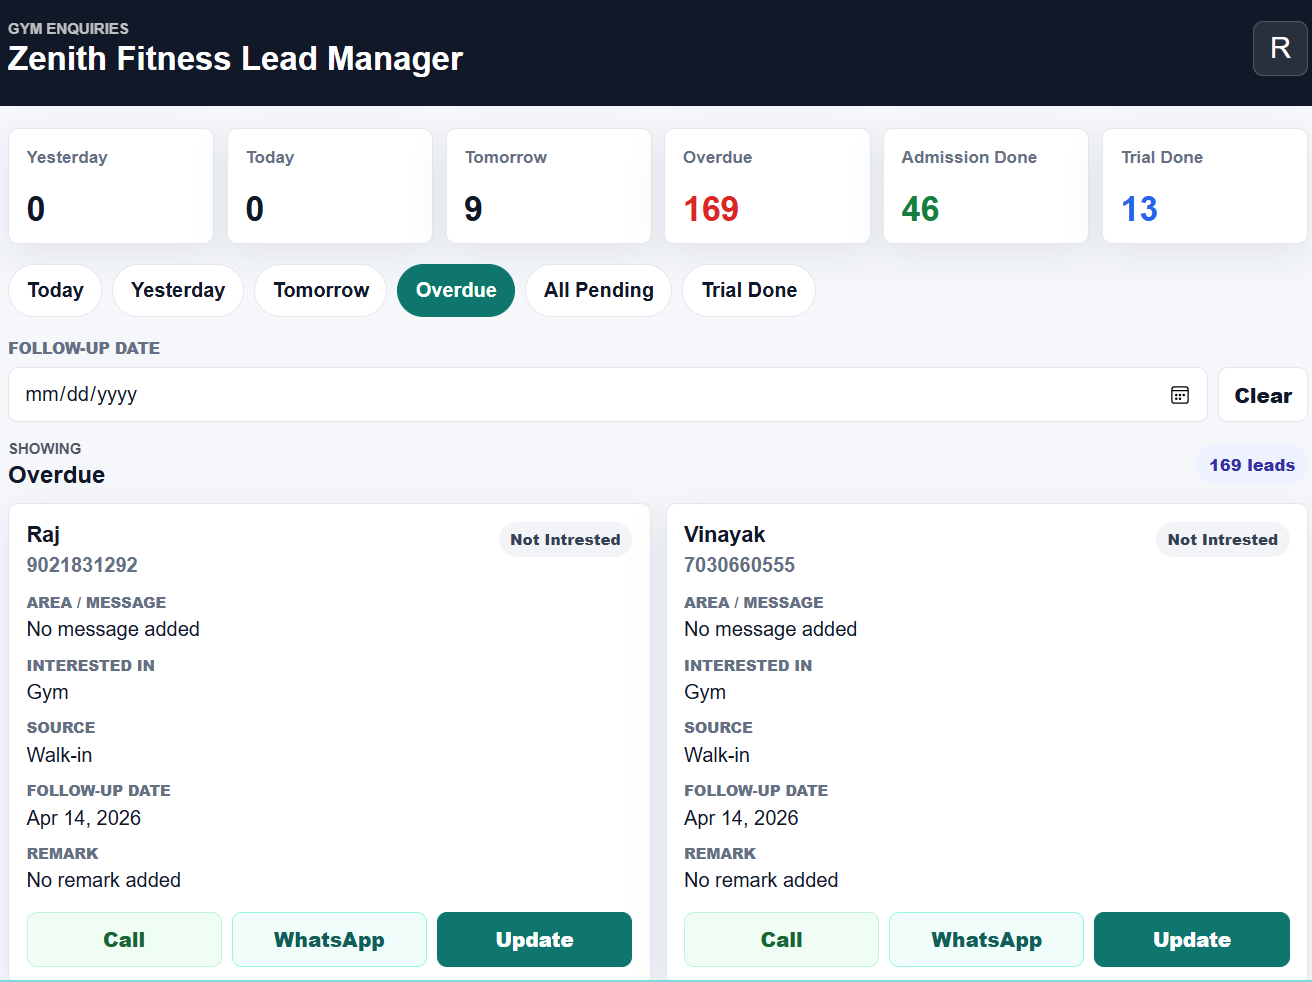Click the GYM ENQUIRIES header label

pos(68,28)
